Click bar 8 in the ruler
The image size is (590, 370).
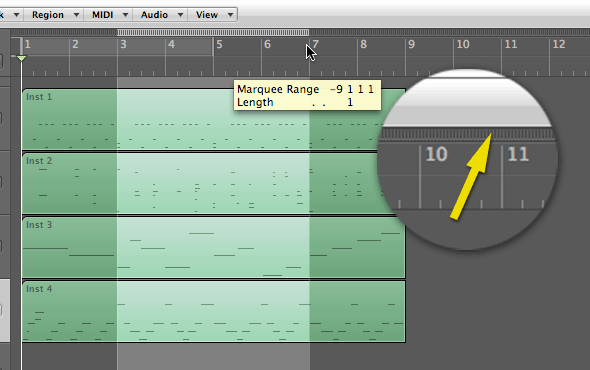(363, 44)
